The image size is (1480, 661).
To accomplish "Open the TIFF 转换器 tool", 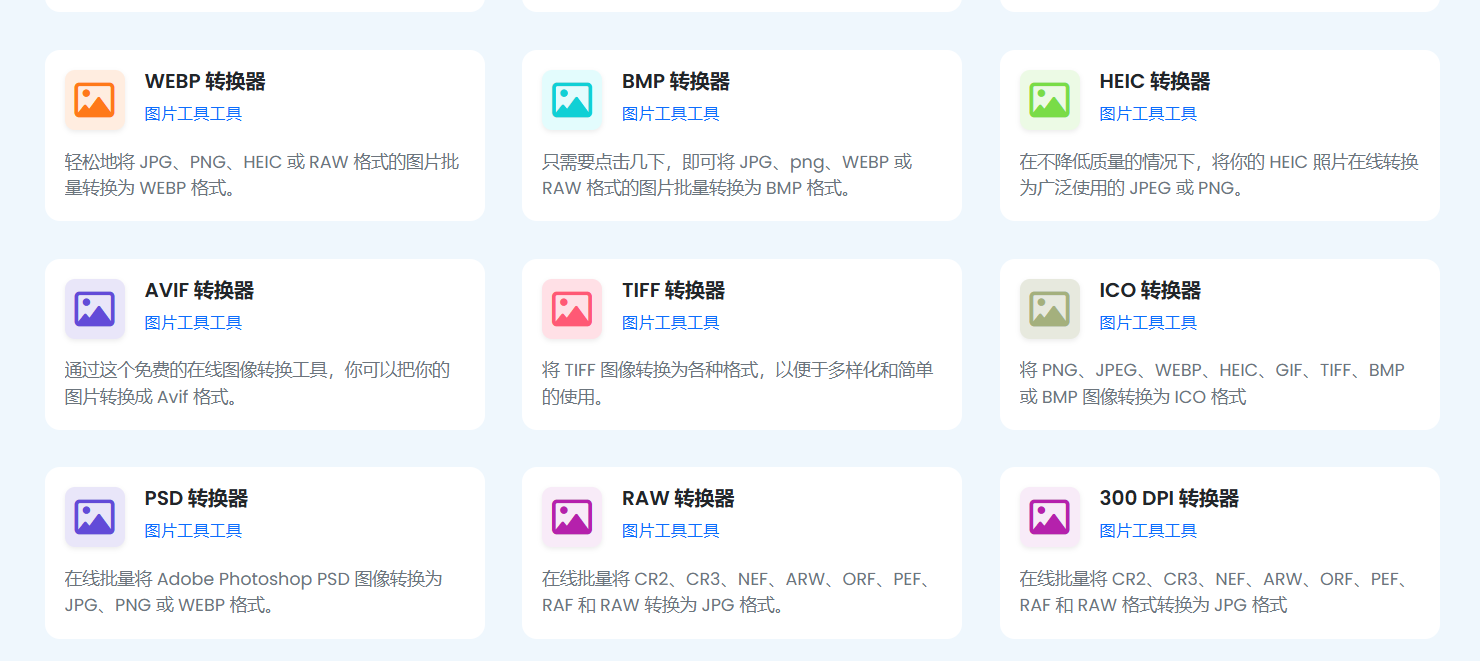I will click(x=674, y=291).
